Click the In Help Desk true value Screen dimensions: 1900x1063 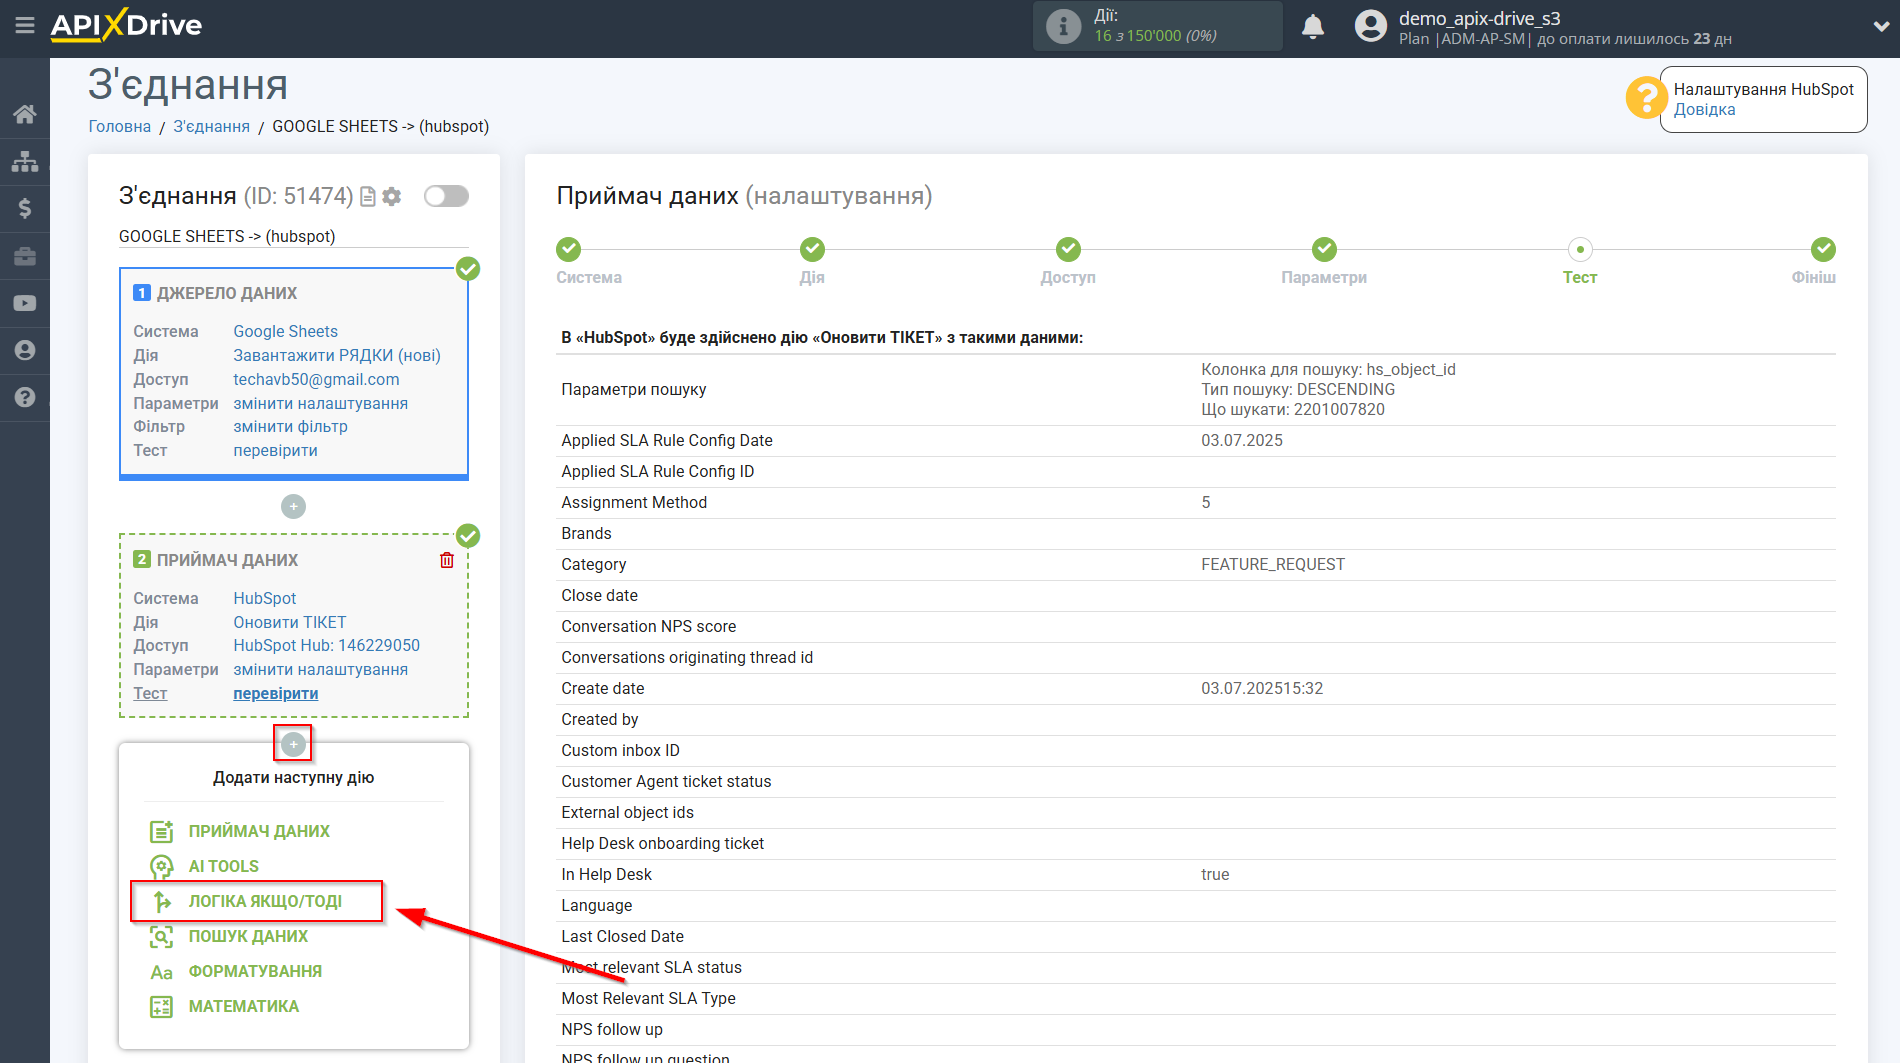1215,874
